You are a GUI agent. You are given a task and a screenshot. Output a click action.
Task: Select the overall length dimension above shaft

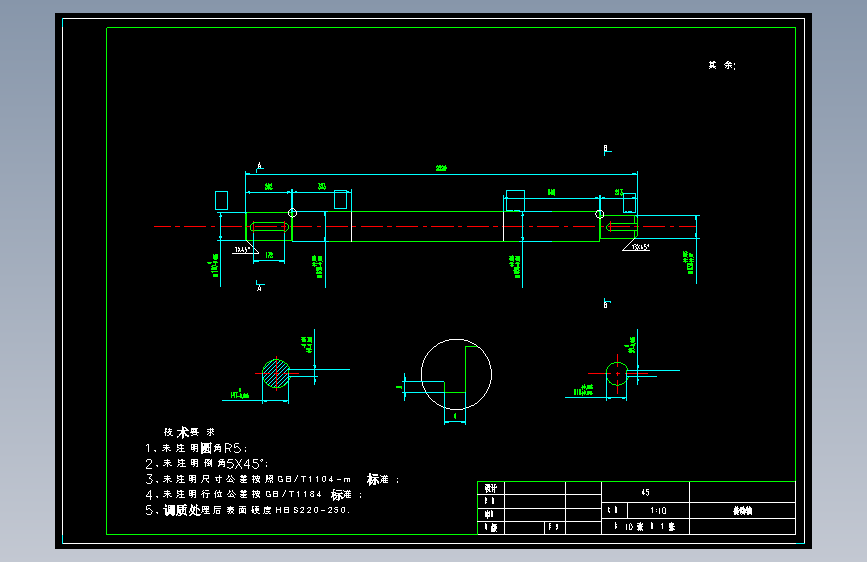(441, 168)
